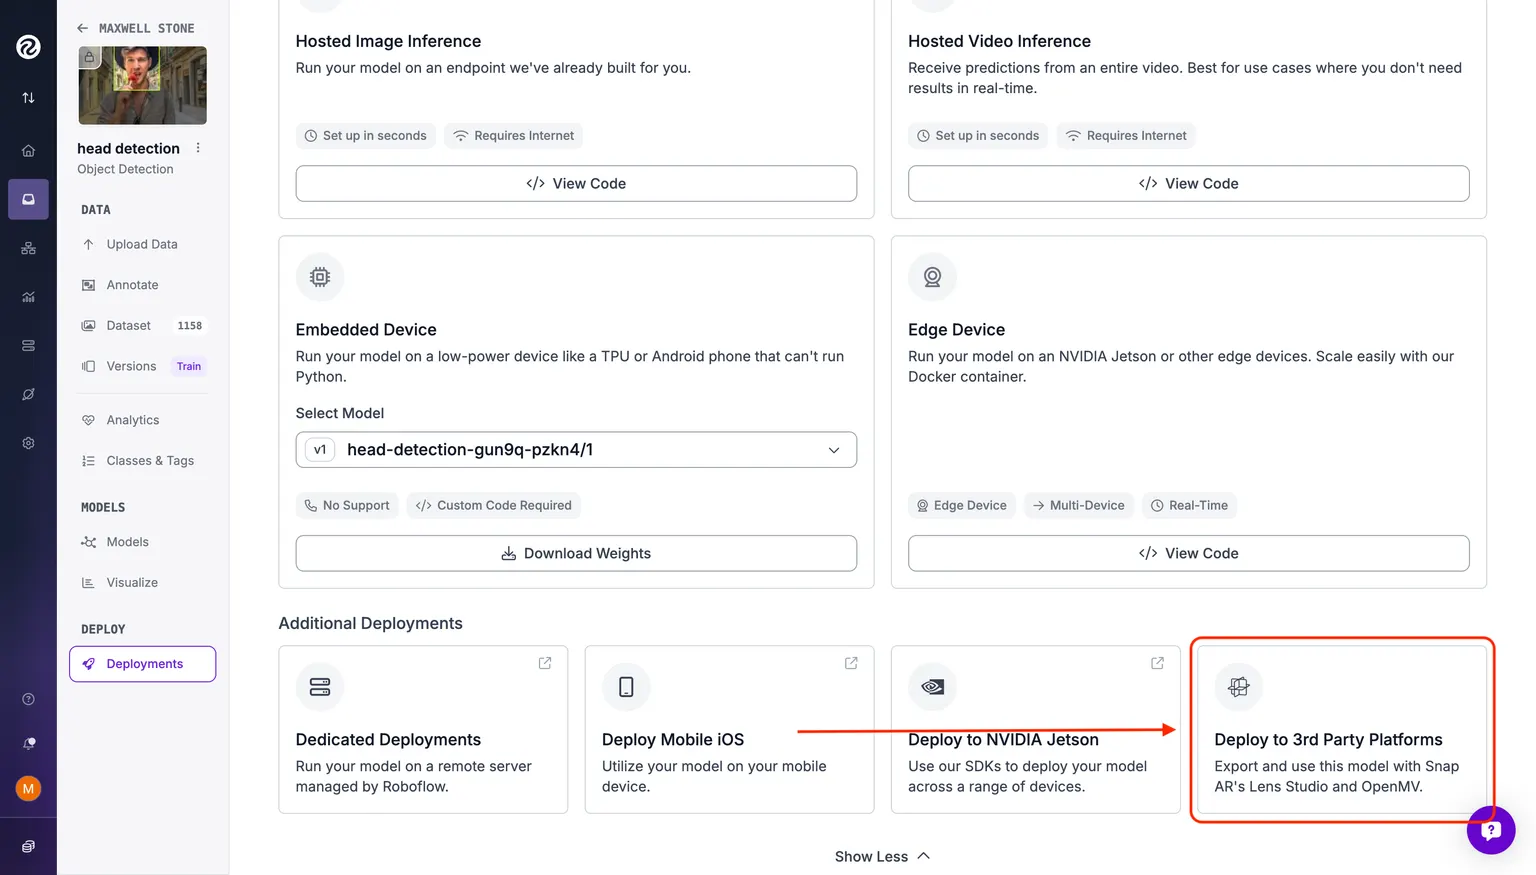Click the planet icon in the dark sidebar

coord(28,394)
